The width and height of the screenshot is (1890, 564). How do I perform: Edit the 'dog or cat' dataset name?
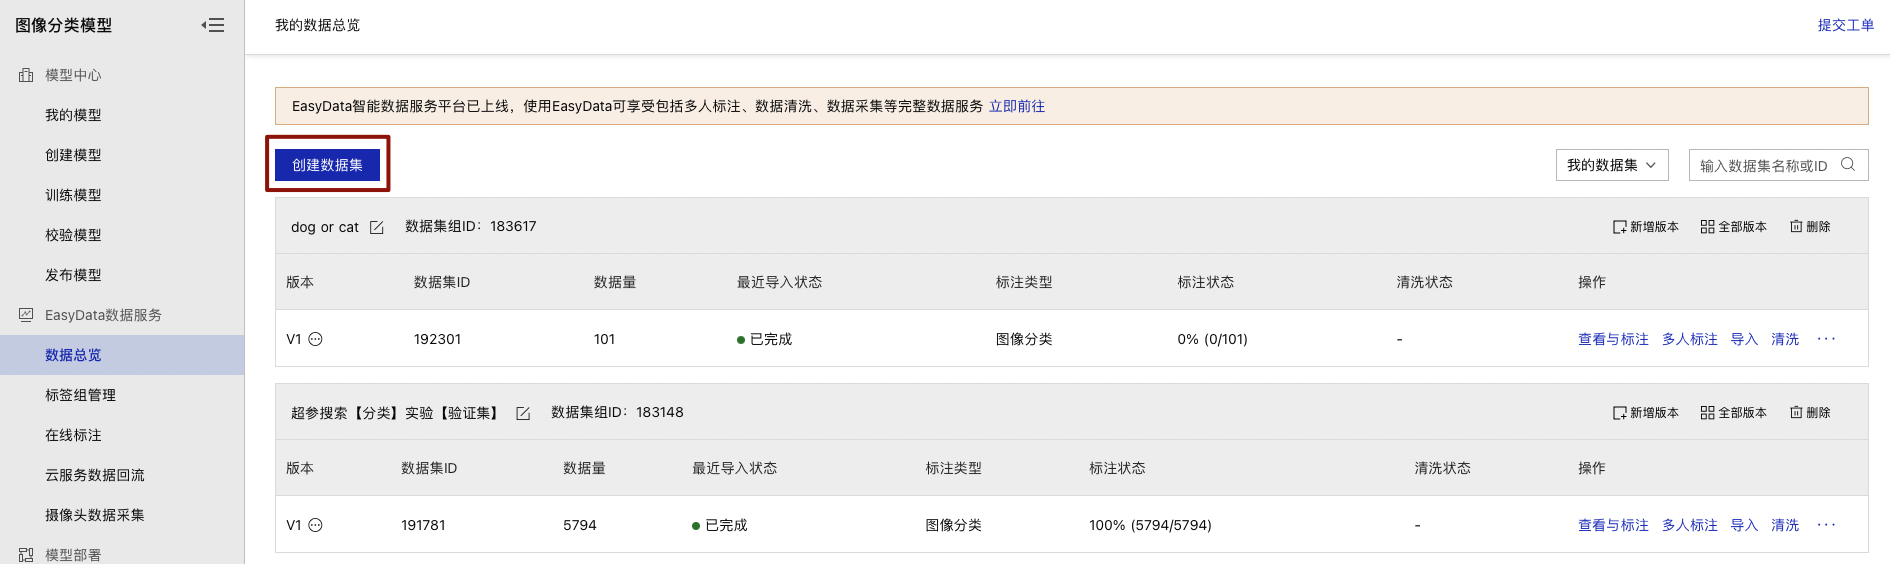click(377, 228)
